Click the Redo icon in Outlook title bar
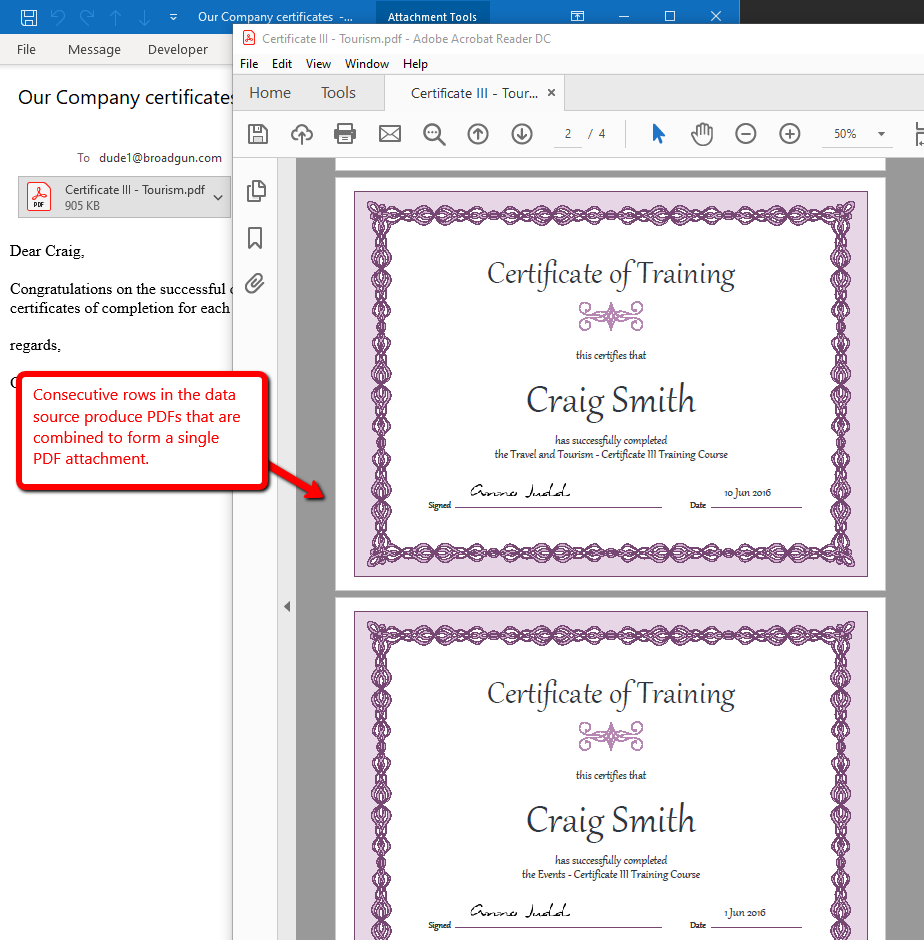The height and width of the screenshot is (940, 924). click(87, 17)
